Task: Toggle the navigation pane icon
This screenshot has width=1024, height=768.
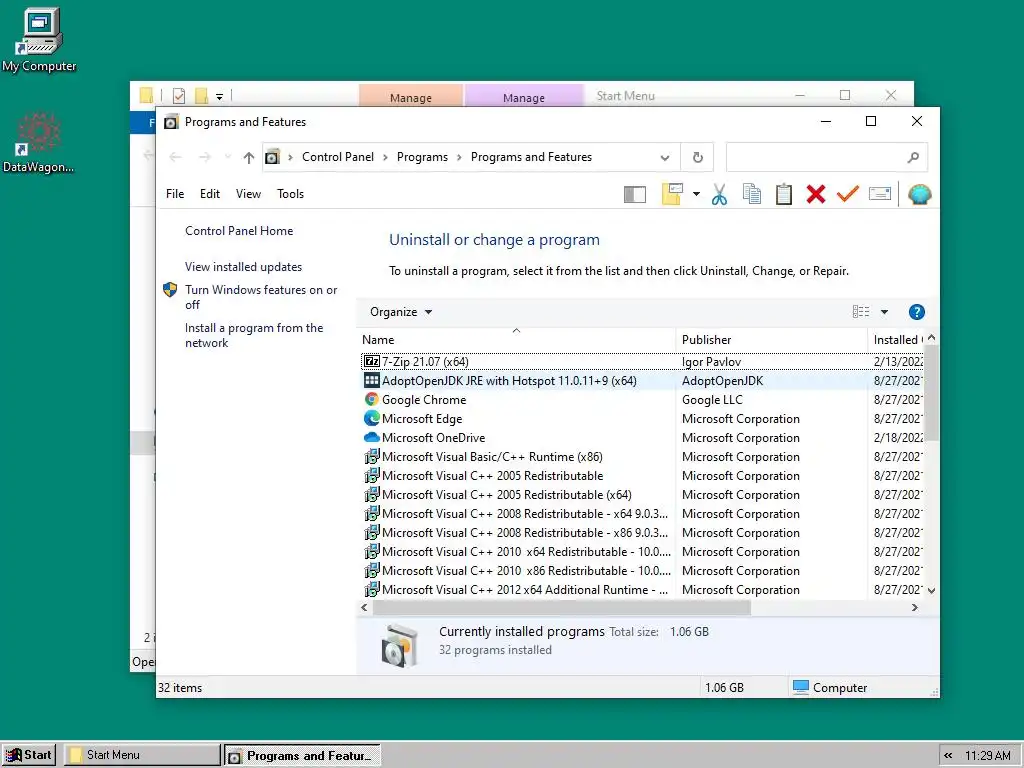Action: point(635,194)
